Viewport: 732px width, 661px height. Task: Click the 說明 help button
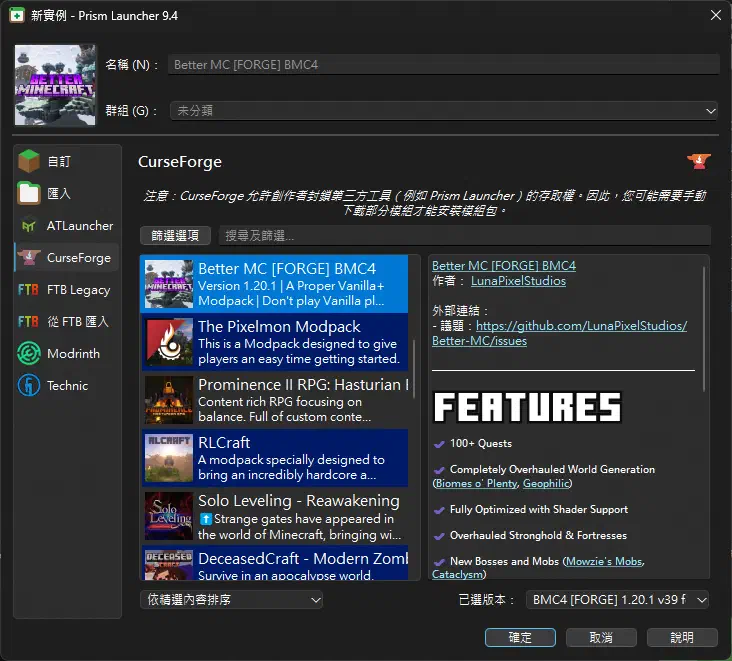[682, 638]
